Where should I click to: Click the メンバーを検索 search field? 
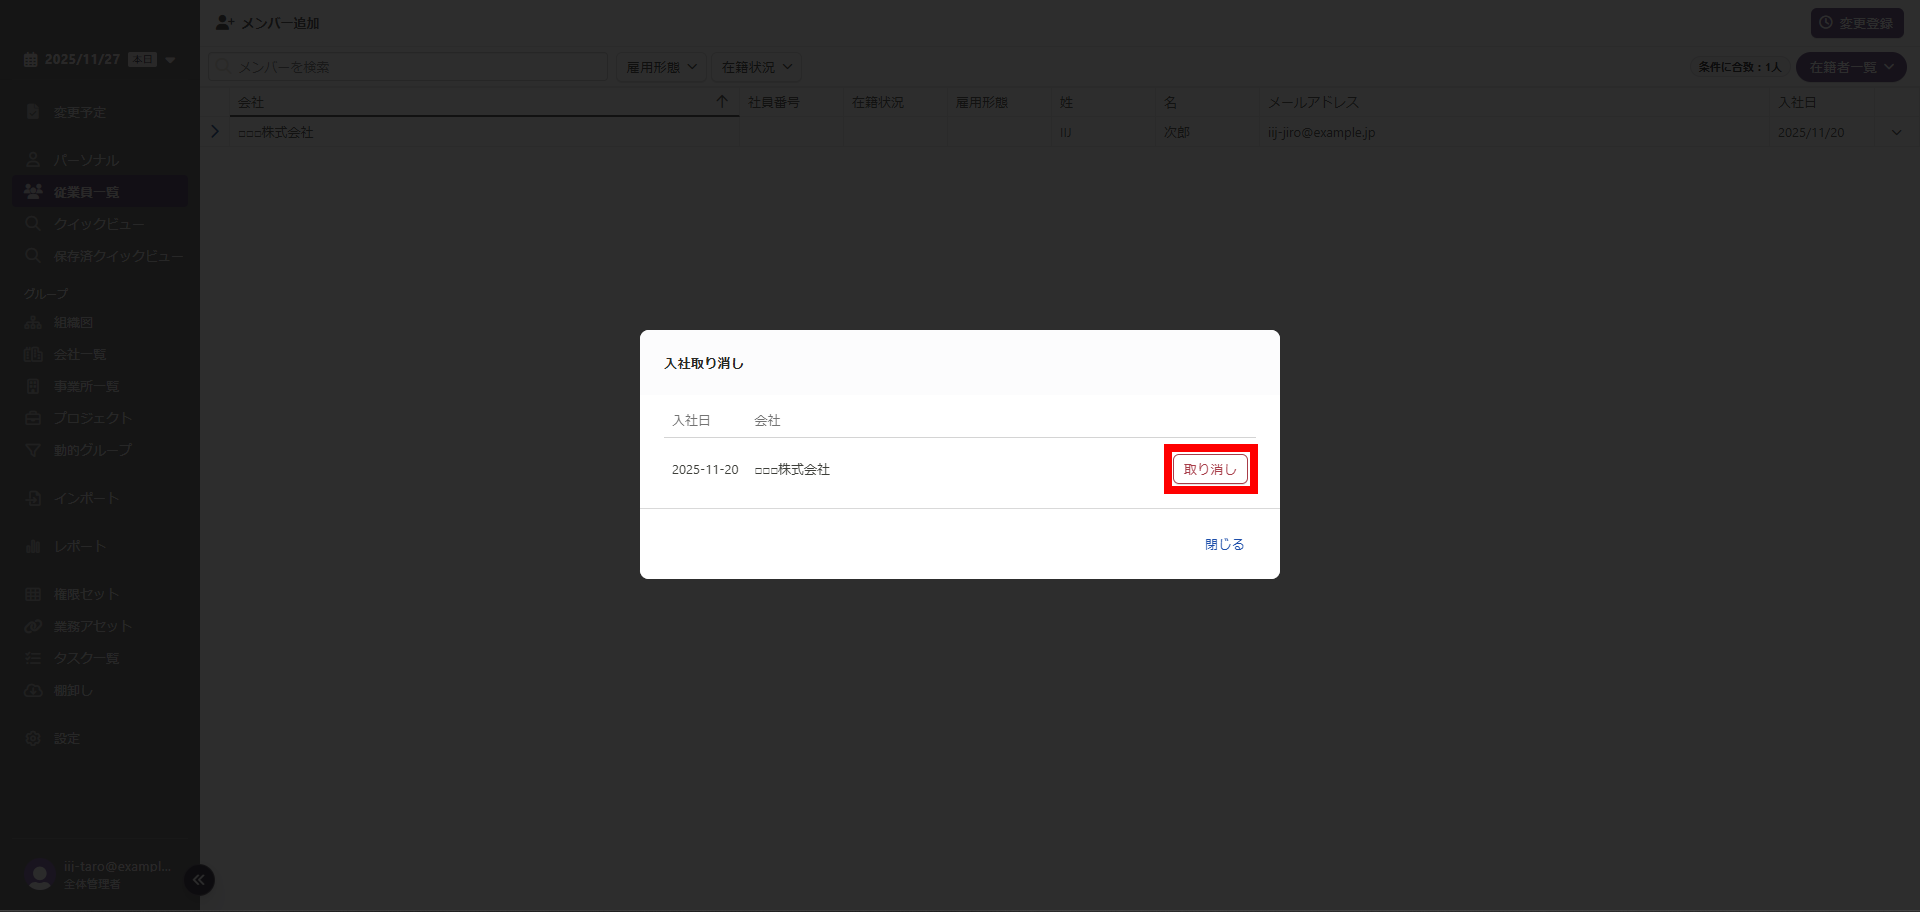pos(410,67)
